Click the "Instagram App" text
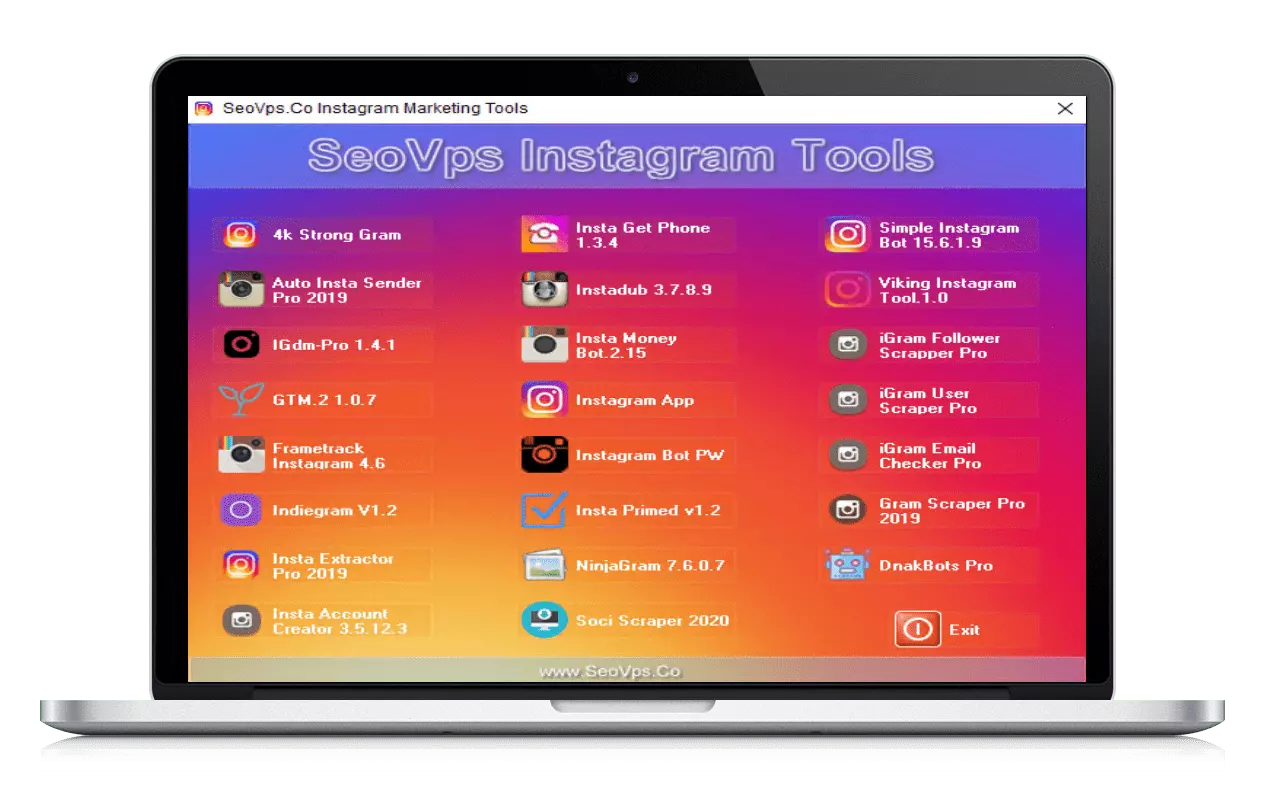This screenshot has height=799, width=1277. click(635, 400)
